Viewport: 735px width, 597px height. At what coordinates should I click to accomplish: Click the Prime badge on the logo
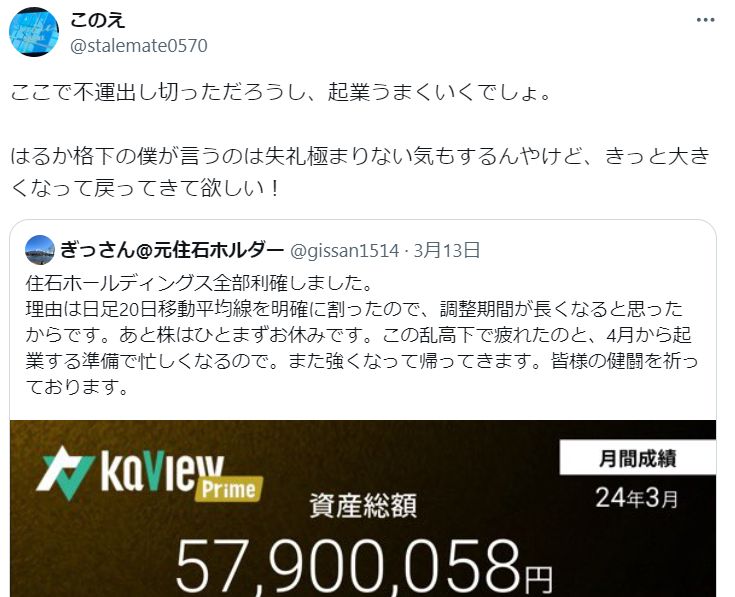pos(229,490)
